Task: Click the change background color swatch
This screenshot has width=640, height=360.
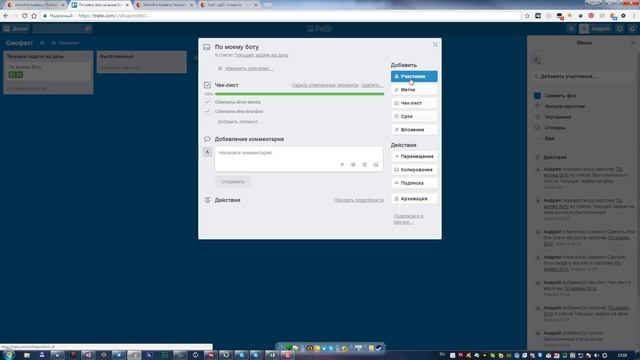Action: click(x=538, y=96)
